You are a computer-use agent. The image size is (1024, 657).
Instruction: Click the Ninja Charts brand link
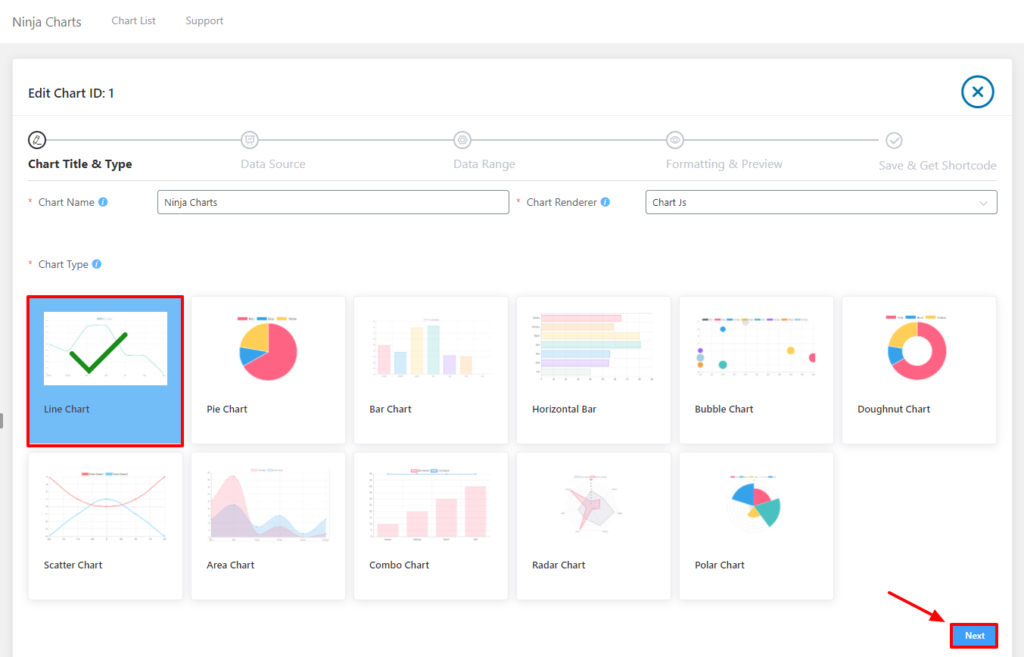pyautogui.click(x=47, y=21)
